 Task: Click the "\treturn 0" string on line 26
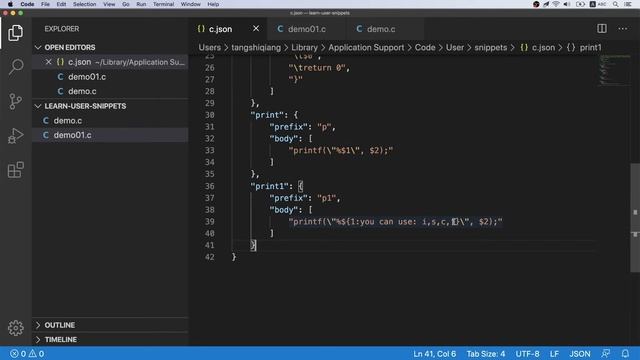point(317,68)
